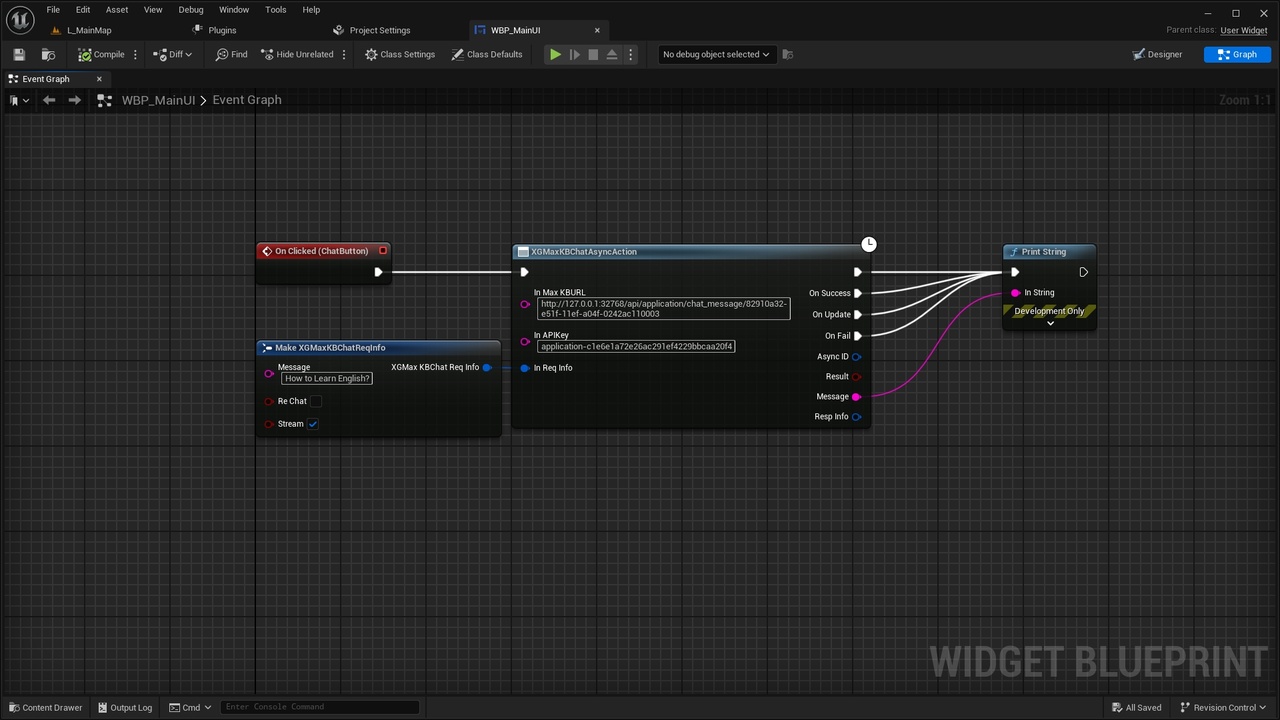The width and height of the screenshot is (1280, 720).
Task: Click the Resp Info output pin
Action: pos(856,417)
